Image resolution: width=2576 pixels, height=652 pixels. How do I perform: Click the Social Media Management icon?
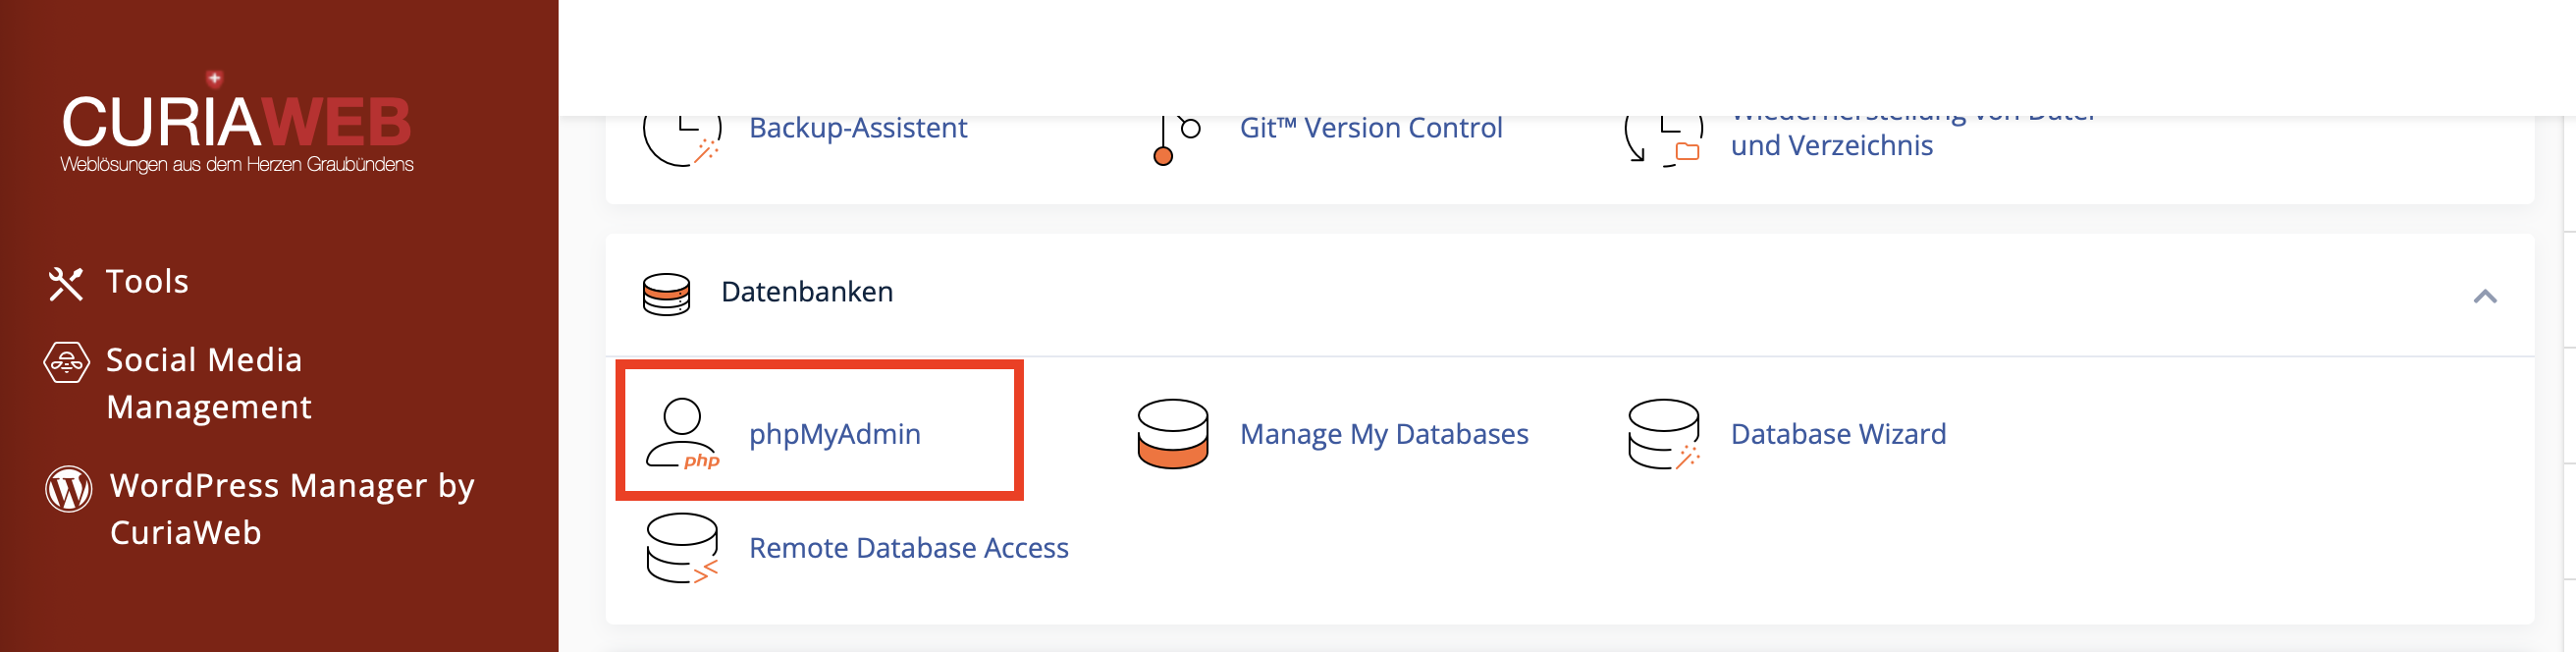pos(67,362)
